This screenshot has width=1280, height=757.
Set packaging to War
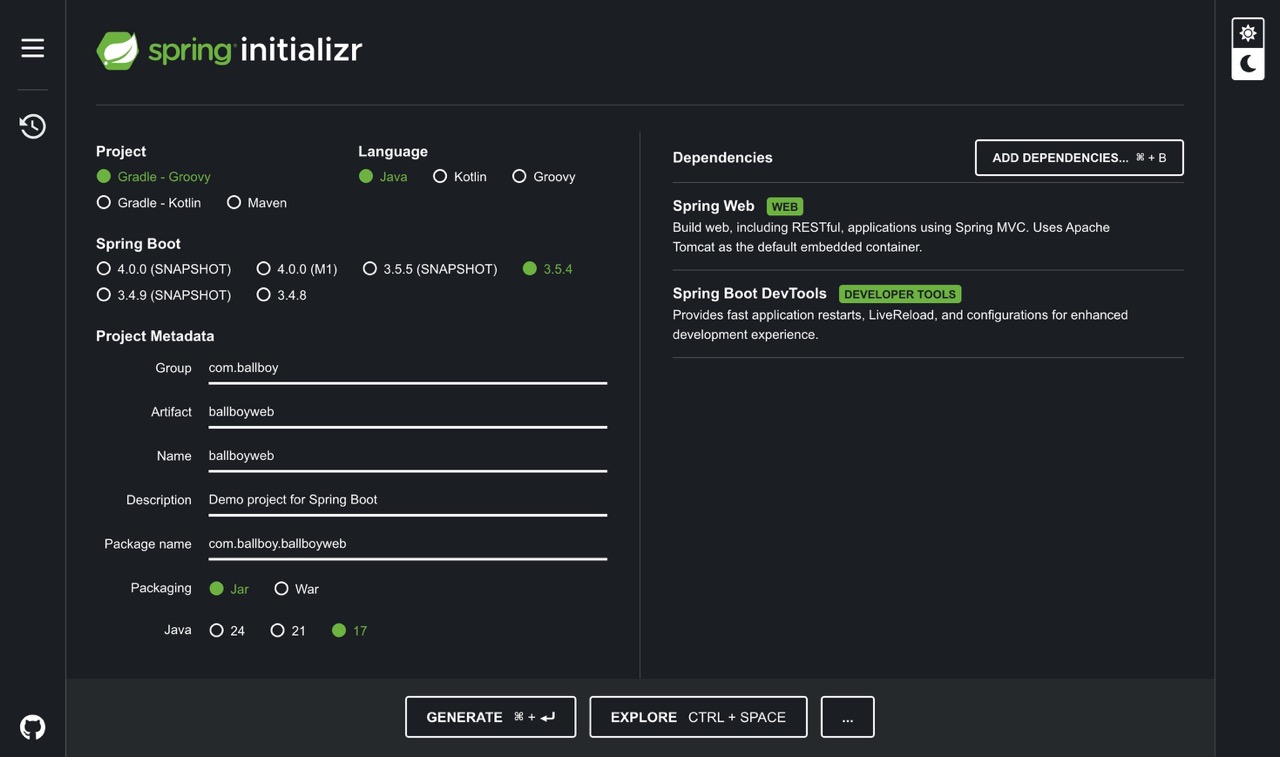pyautogui.click(x=282, y=589)
